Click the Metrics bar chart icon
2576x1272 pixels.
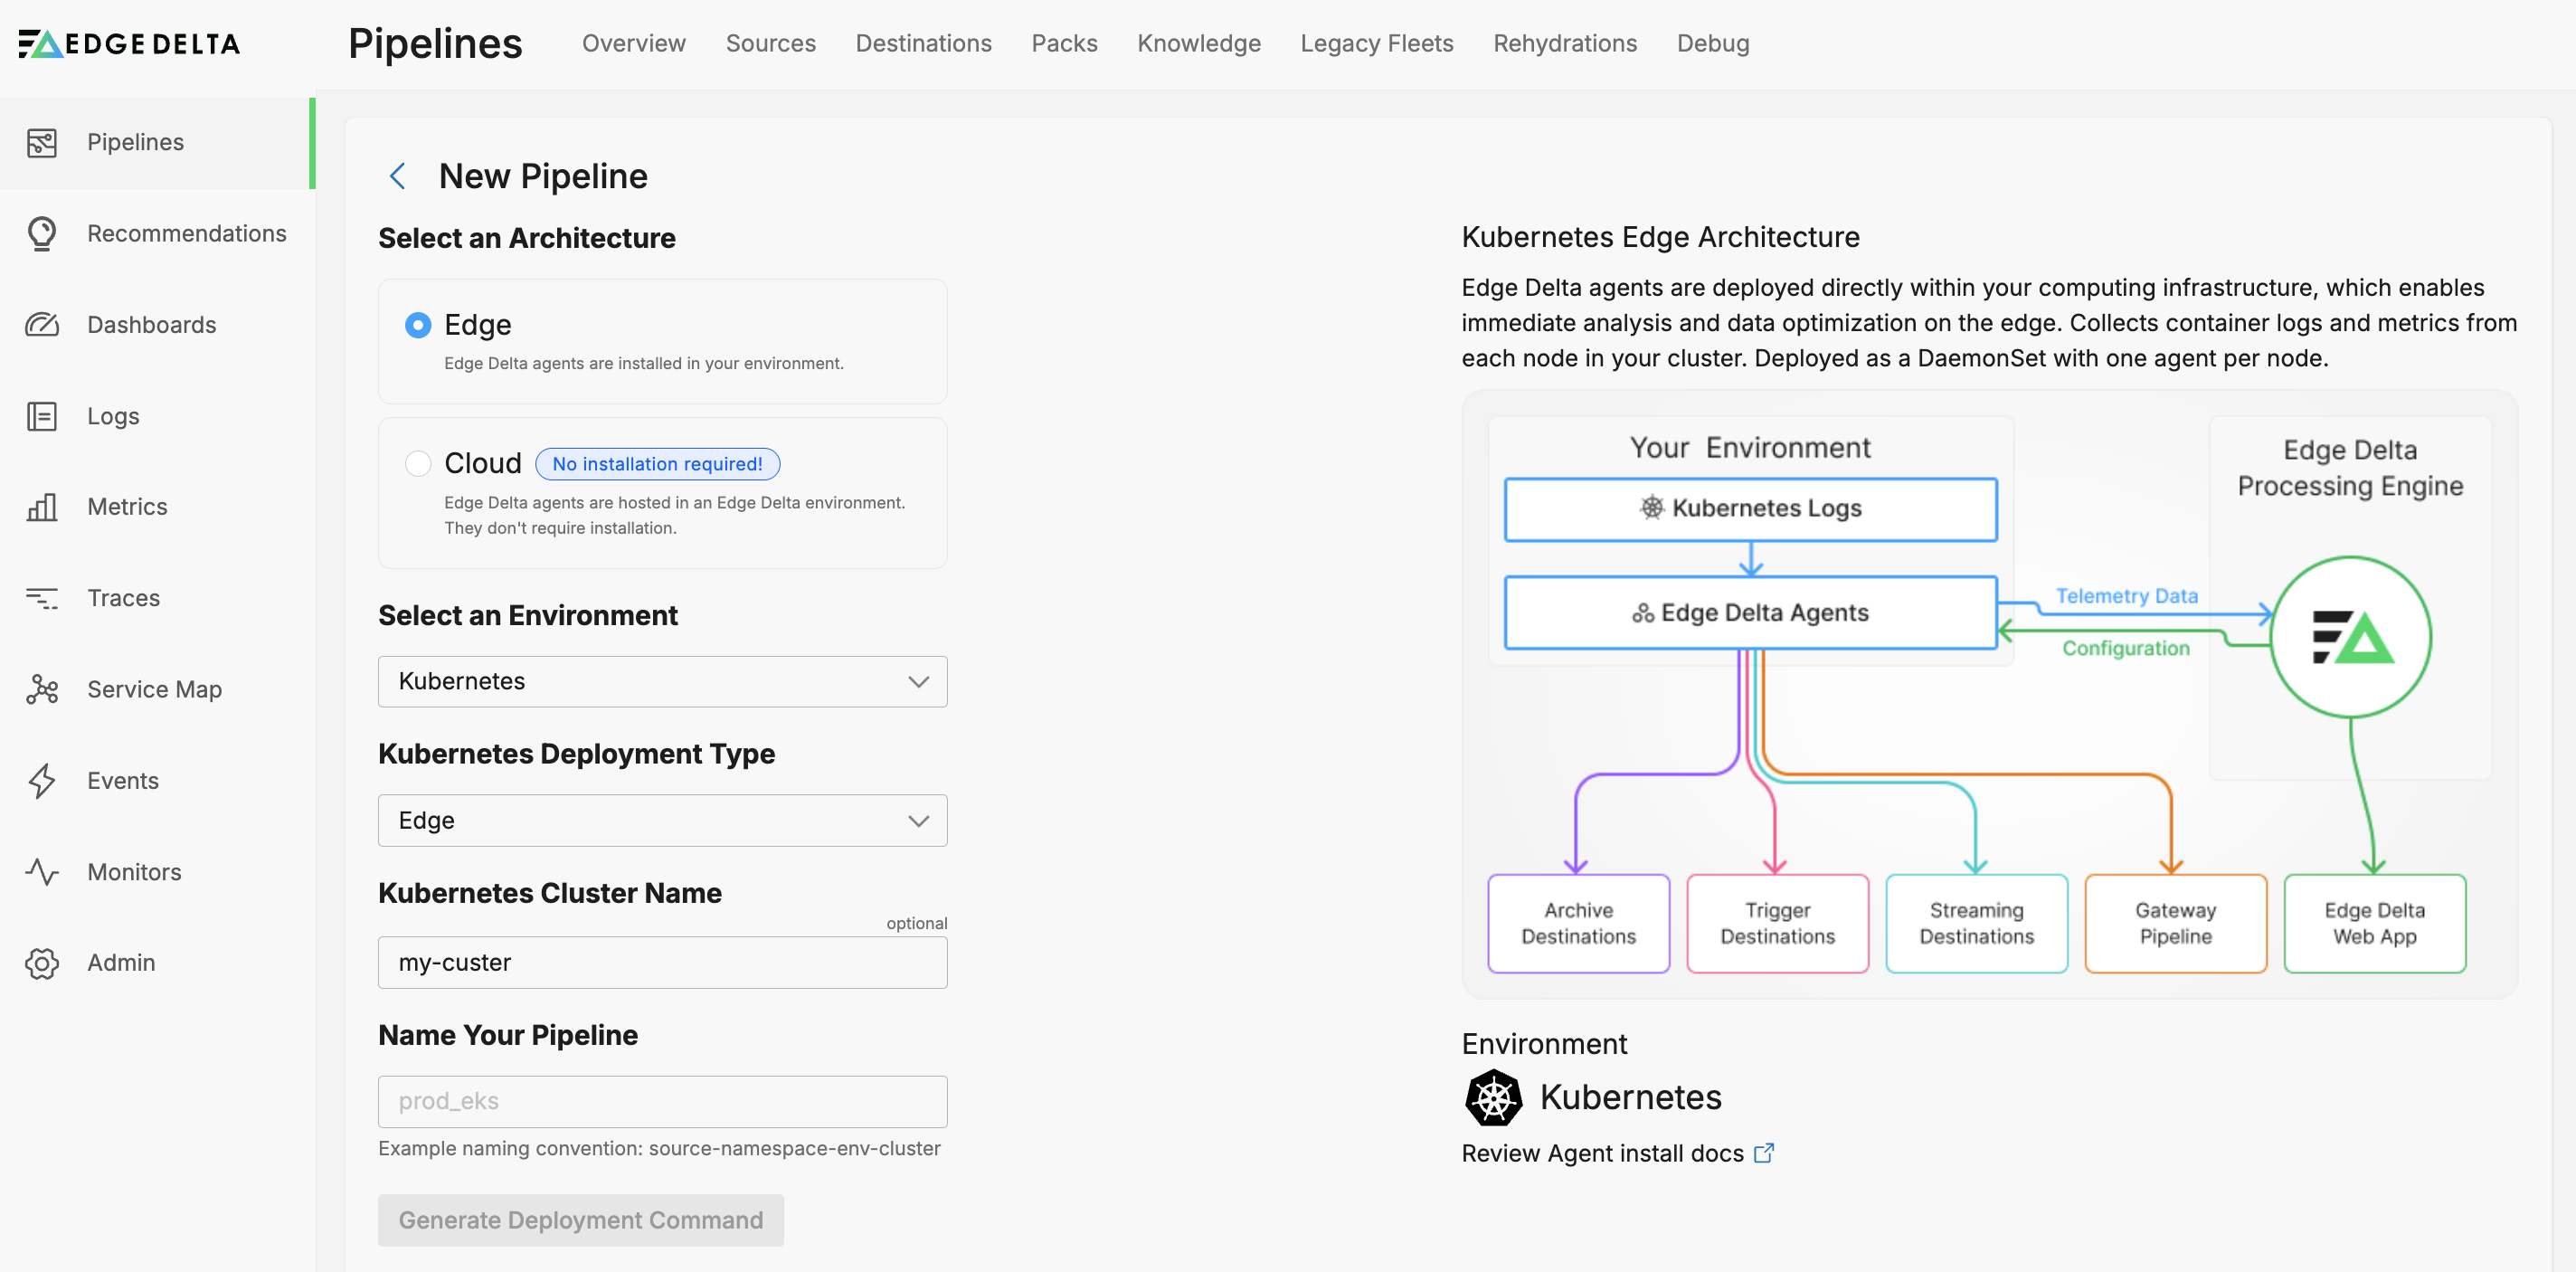(x=42, y=507)
